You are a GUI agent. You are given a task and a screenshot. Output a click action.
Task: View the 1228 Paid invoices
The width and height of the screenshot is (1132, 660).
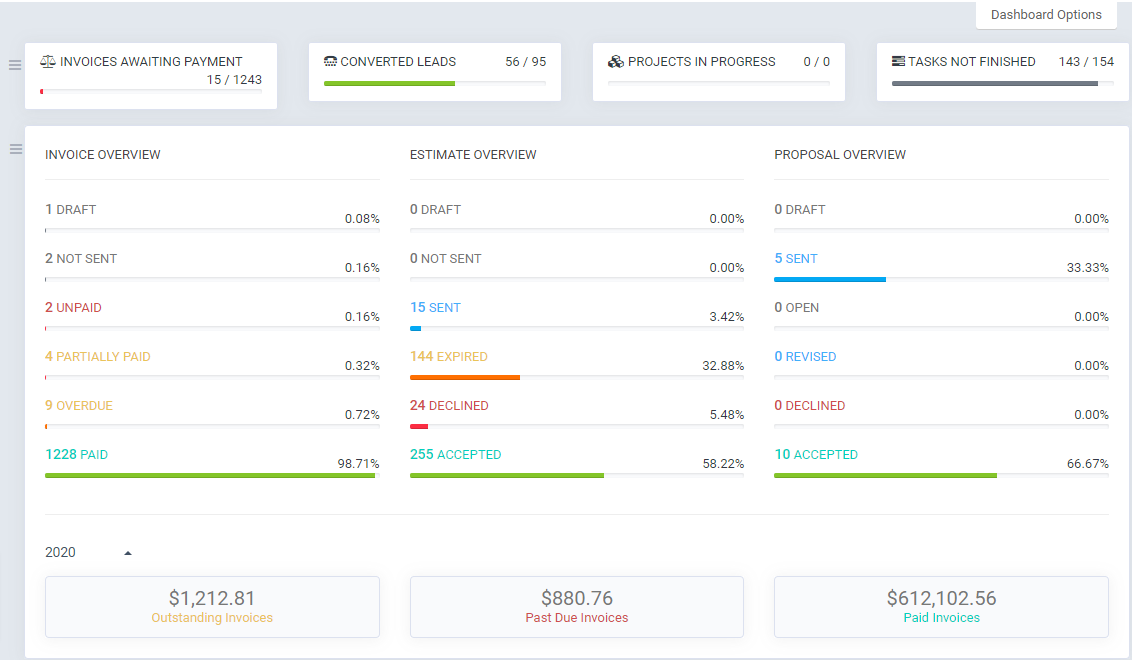(x=77, y=455)
